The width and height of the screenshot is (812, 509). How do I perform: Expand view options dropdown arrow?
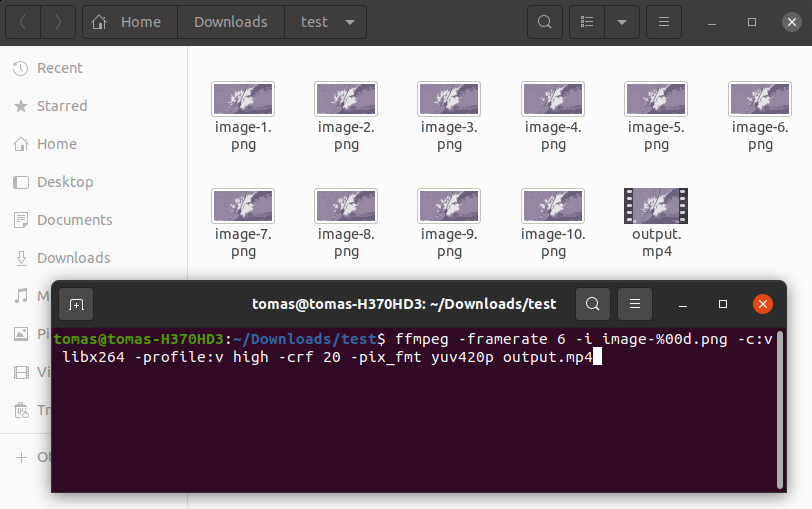click(622, 22)
